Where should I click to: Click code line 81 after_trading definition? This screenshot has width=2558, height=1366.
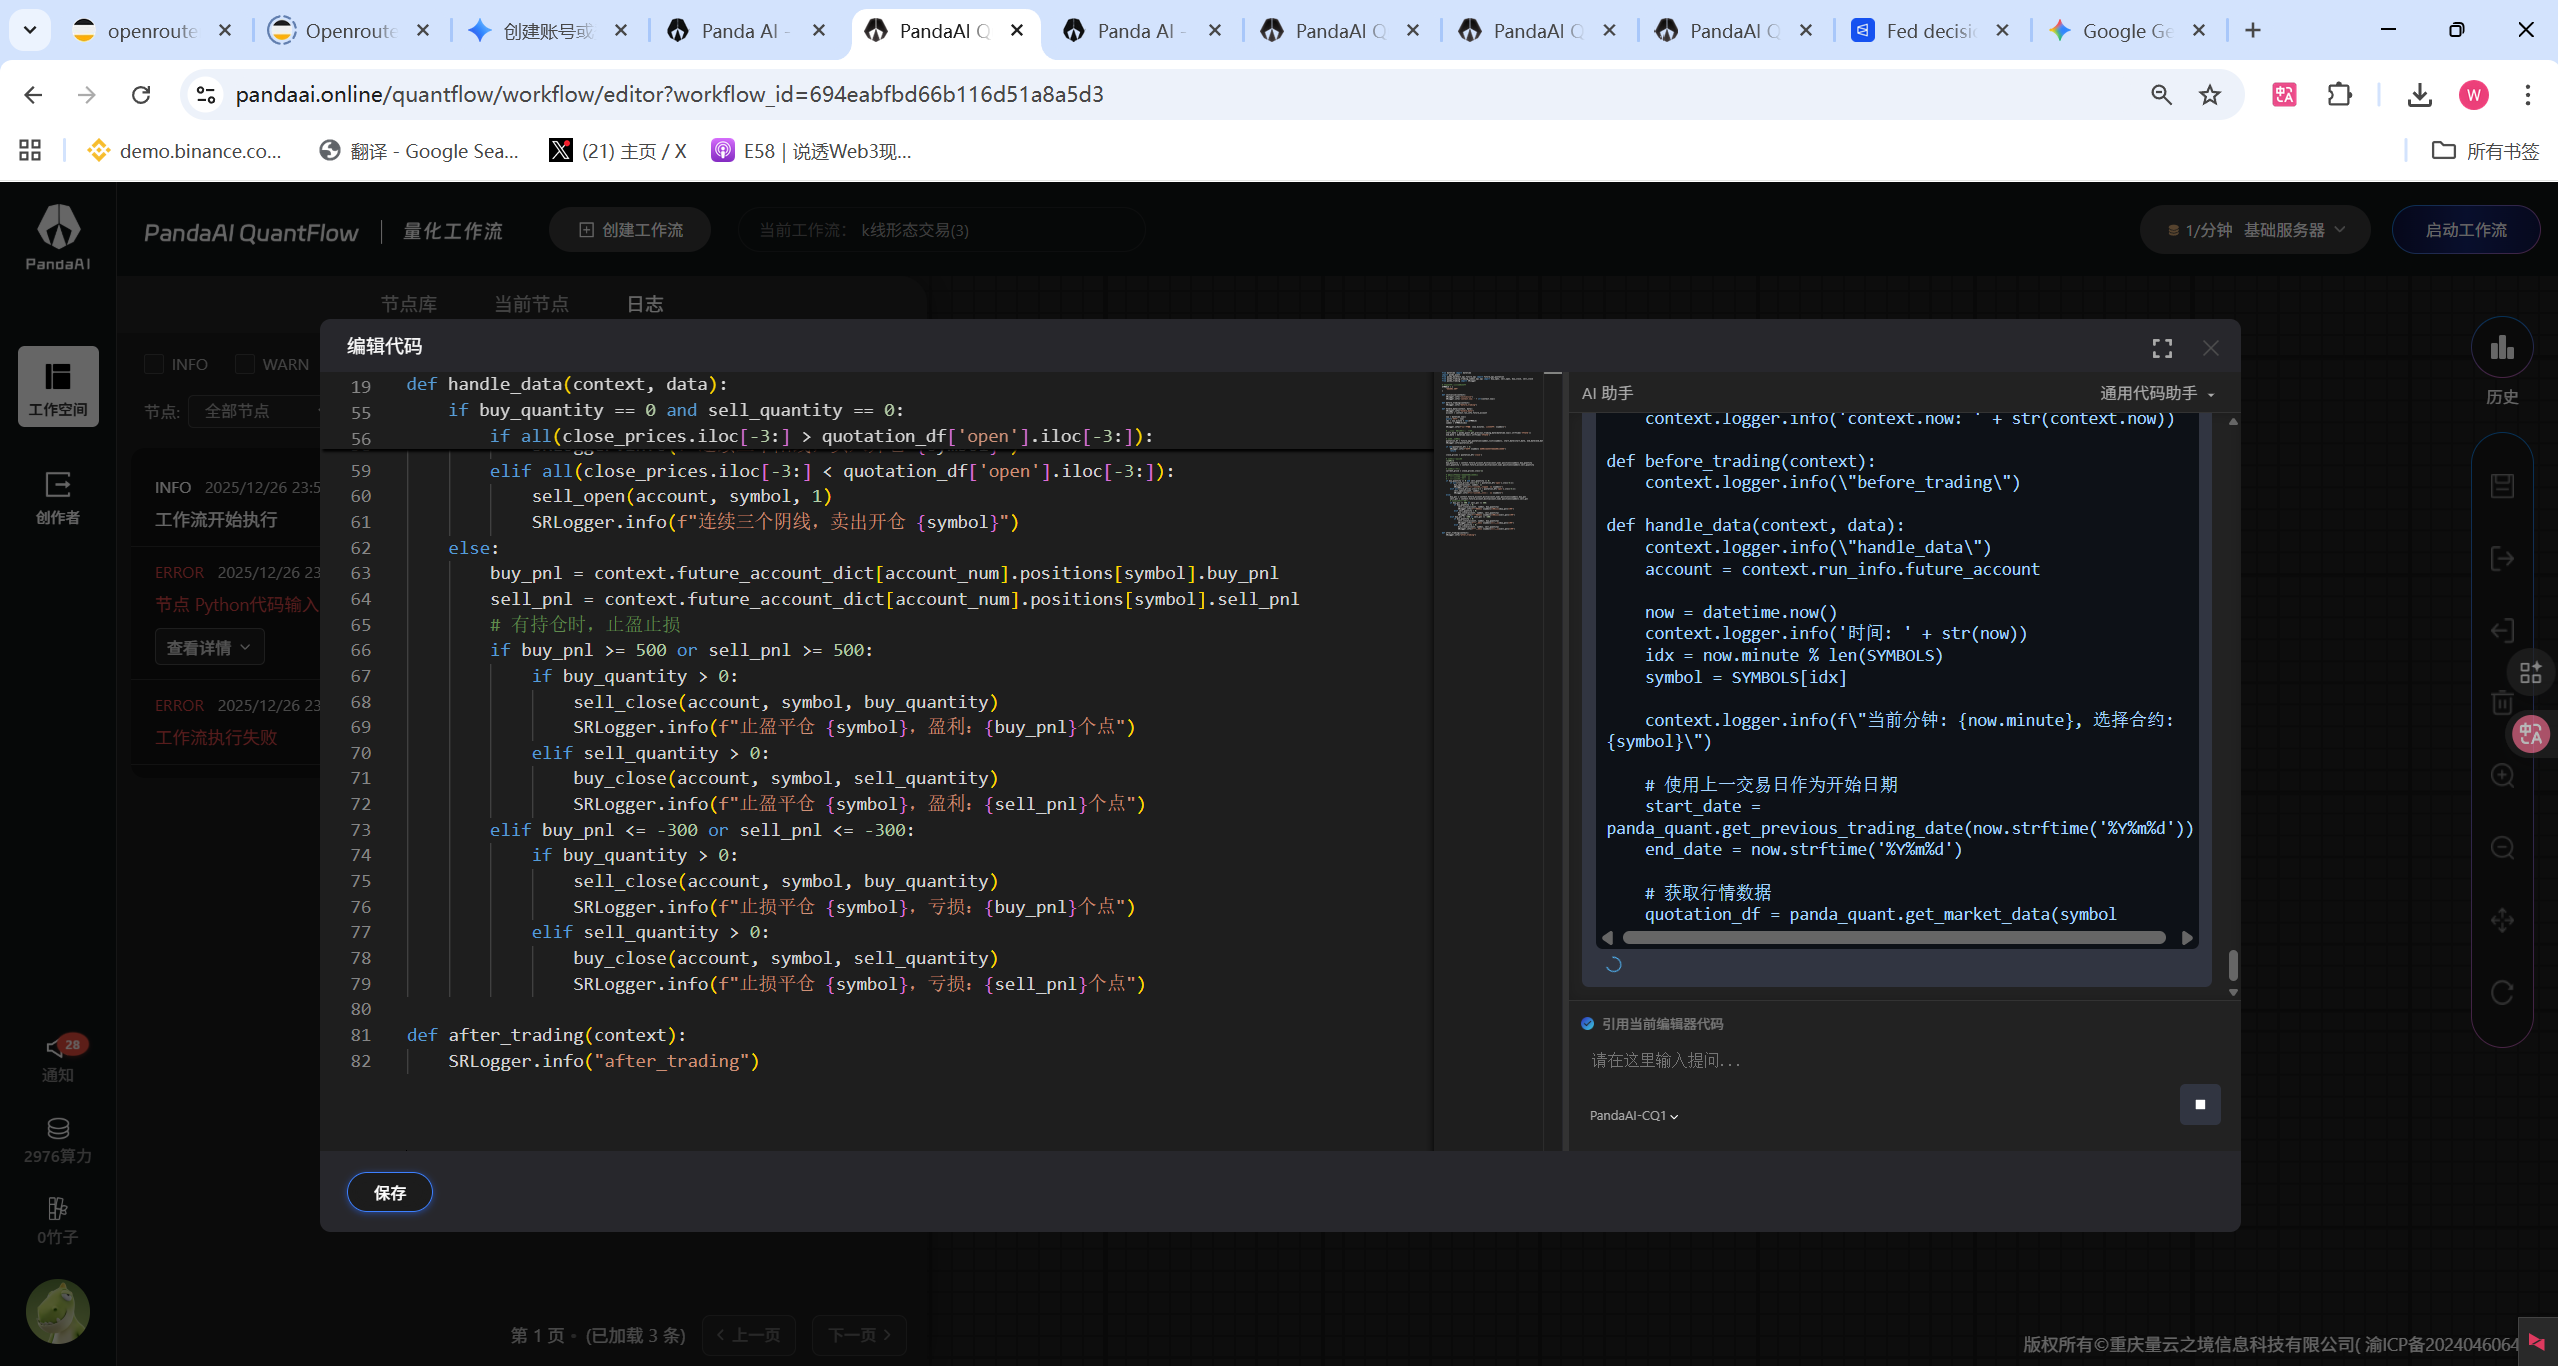(x=546, y=1035)
